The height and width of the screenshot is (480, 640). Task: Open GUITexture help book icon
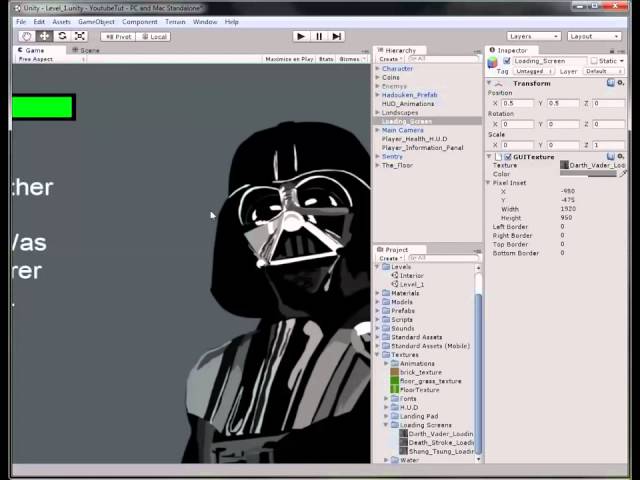pos(611,156)
